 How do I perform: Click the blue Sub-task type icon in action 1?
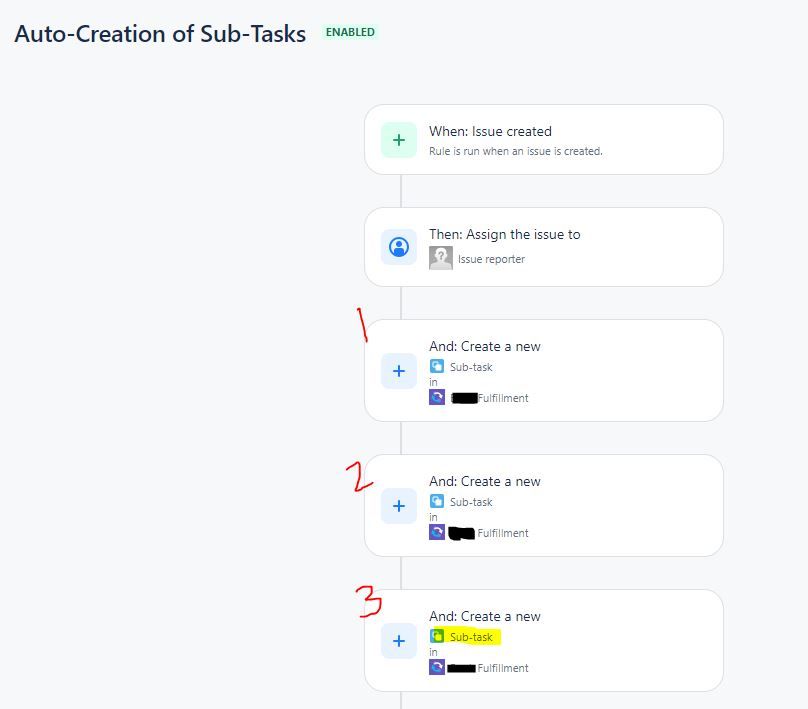pos(439,367)
